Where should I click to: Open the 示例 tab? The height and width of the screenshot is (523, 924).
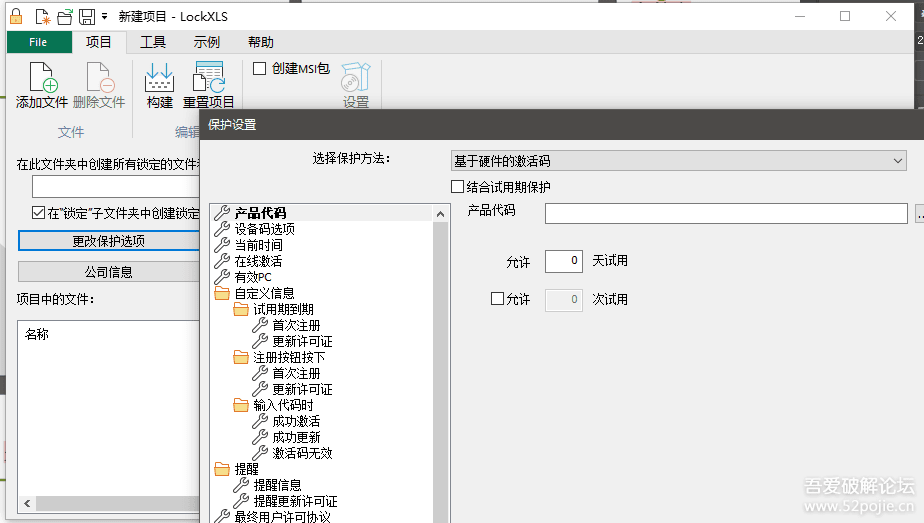[207, 42]
